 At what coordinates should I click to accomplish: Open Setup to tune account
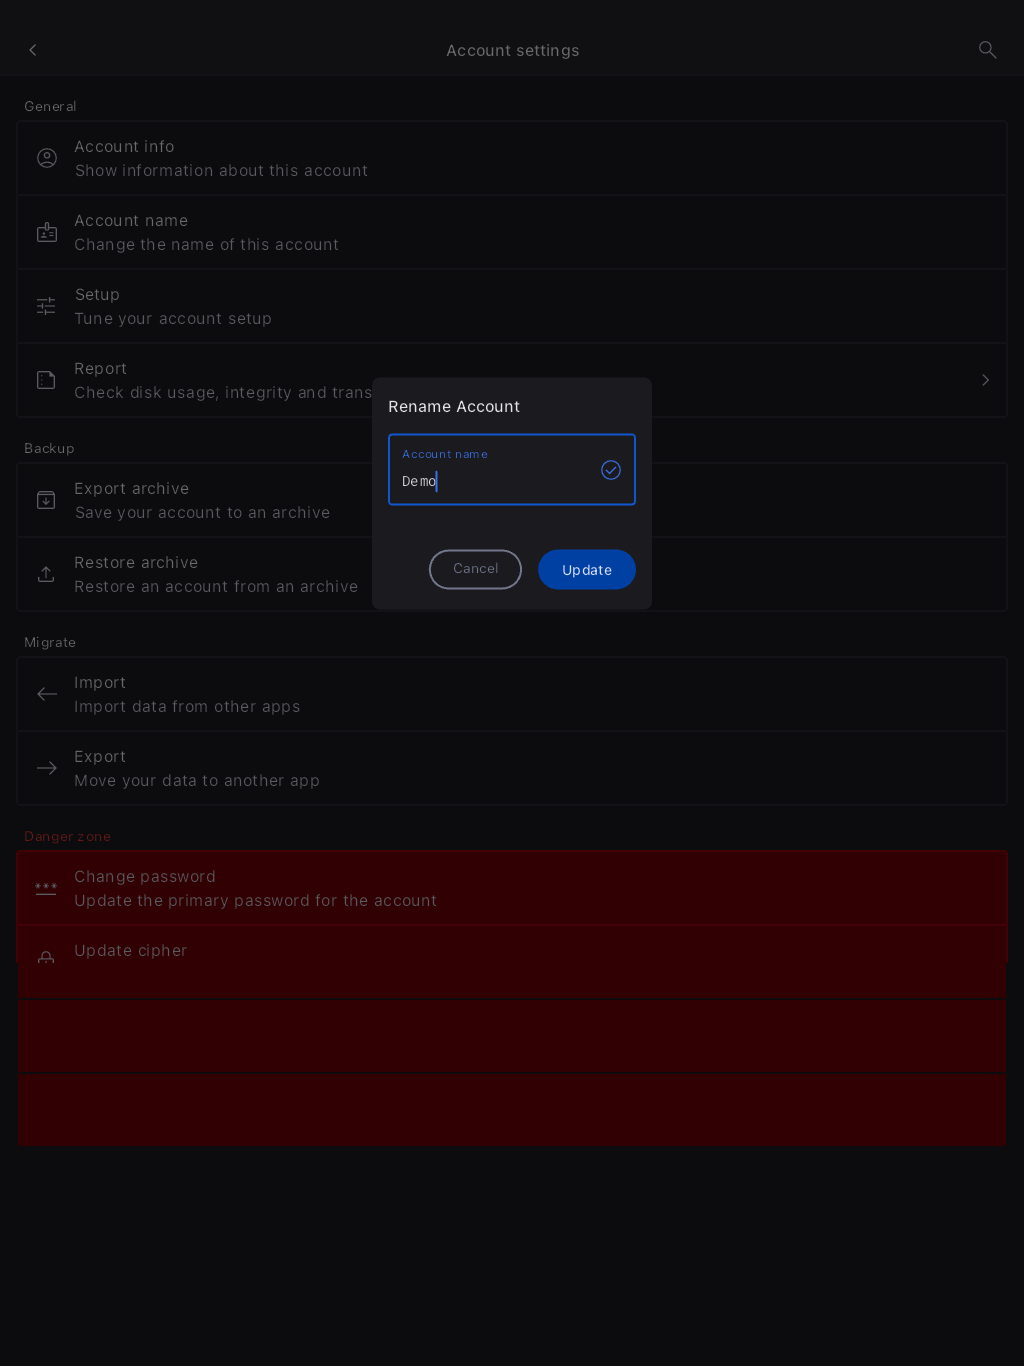(512, 306)
